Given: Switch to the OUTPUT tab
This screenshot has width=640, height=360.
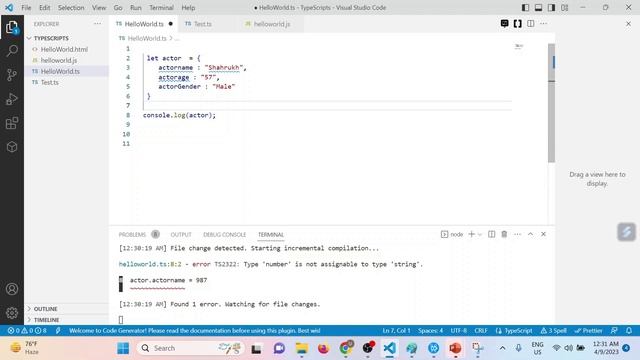Looking at the screenshot, I should 181,234.
